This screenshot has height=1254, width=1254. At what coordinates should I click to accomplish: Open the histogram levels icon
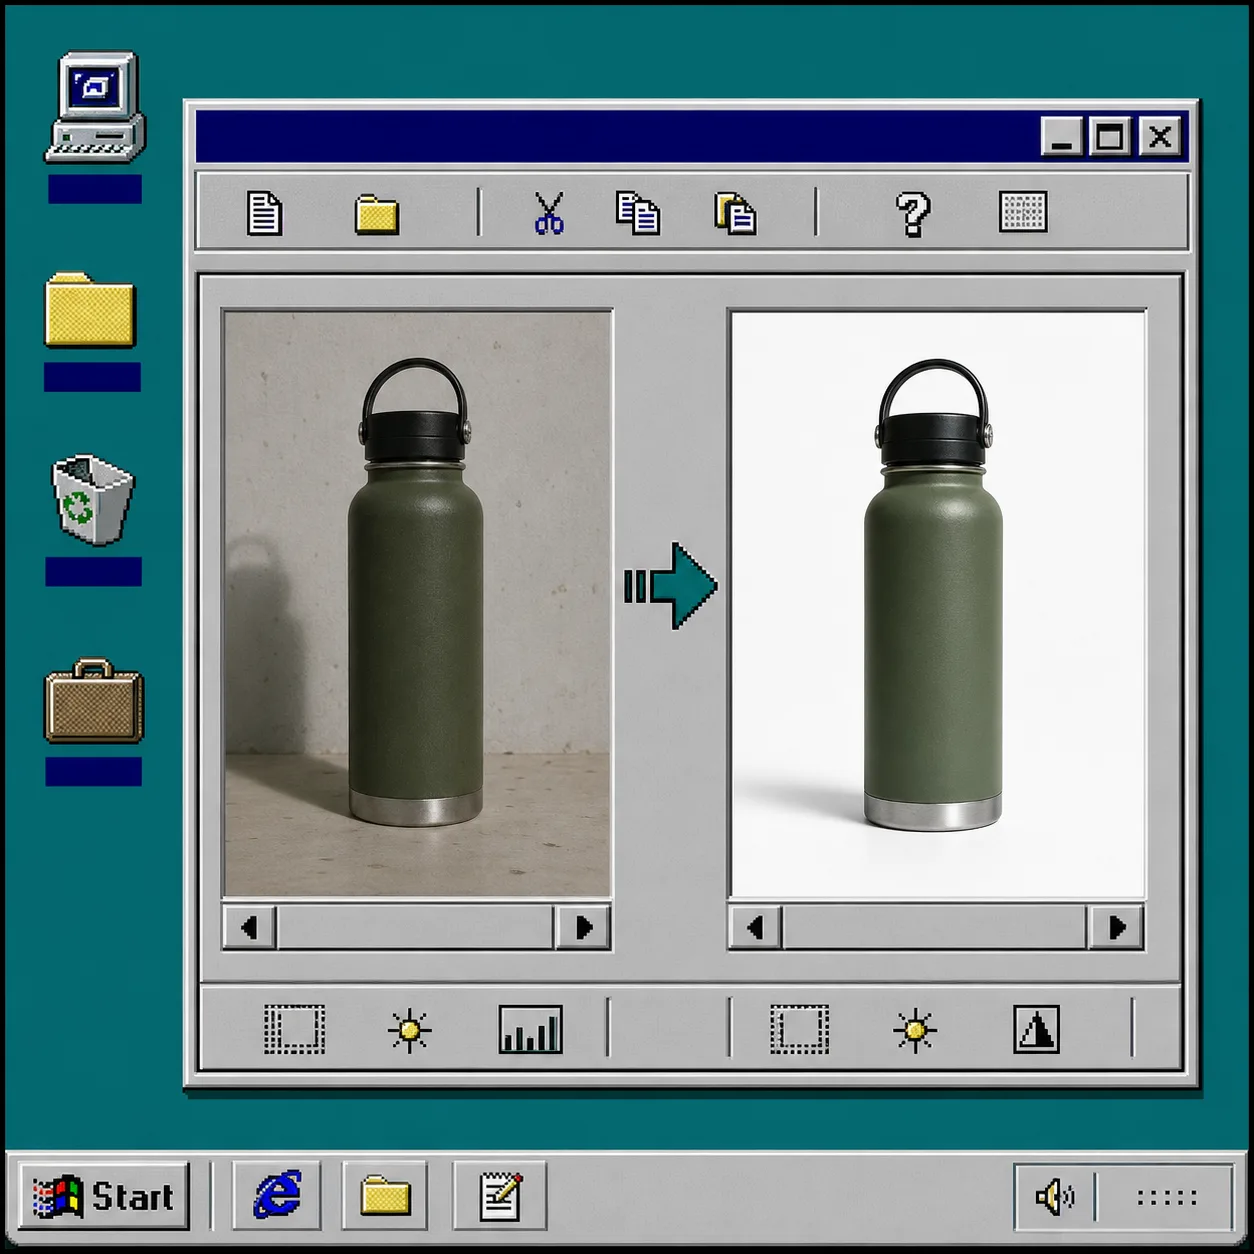click(530, 1029)
